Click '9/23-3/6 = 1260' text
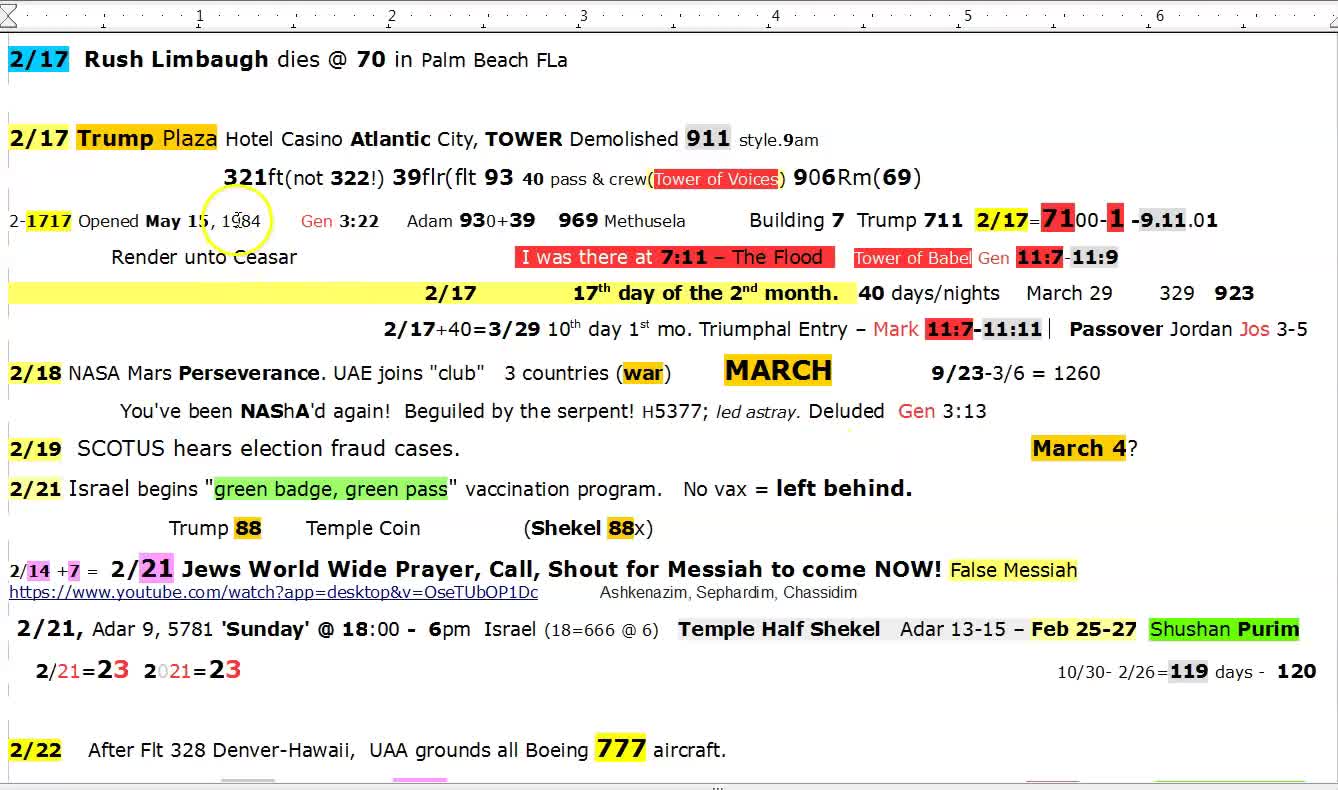Viewport: 1338px width, 790px height. 1016,373
